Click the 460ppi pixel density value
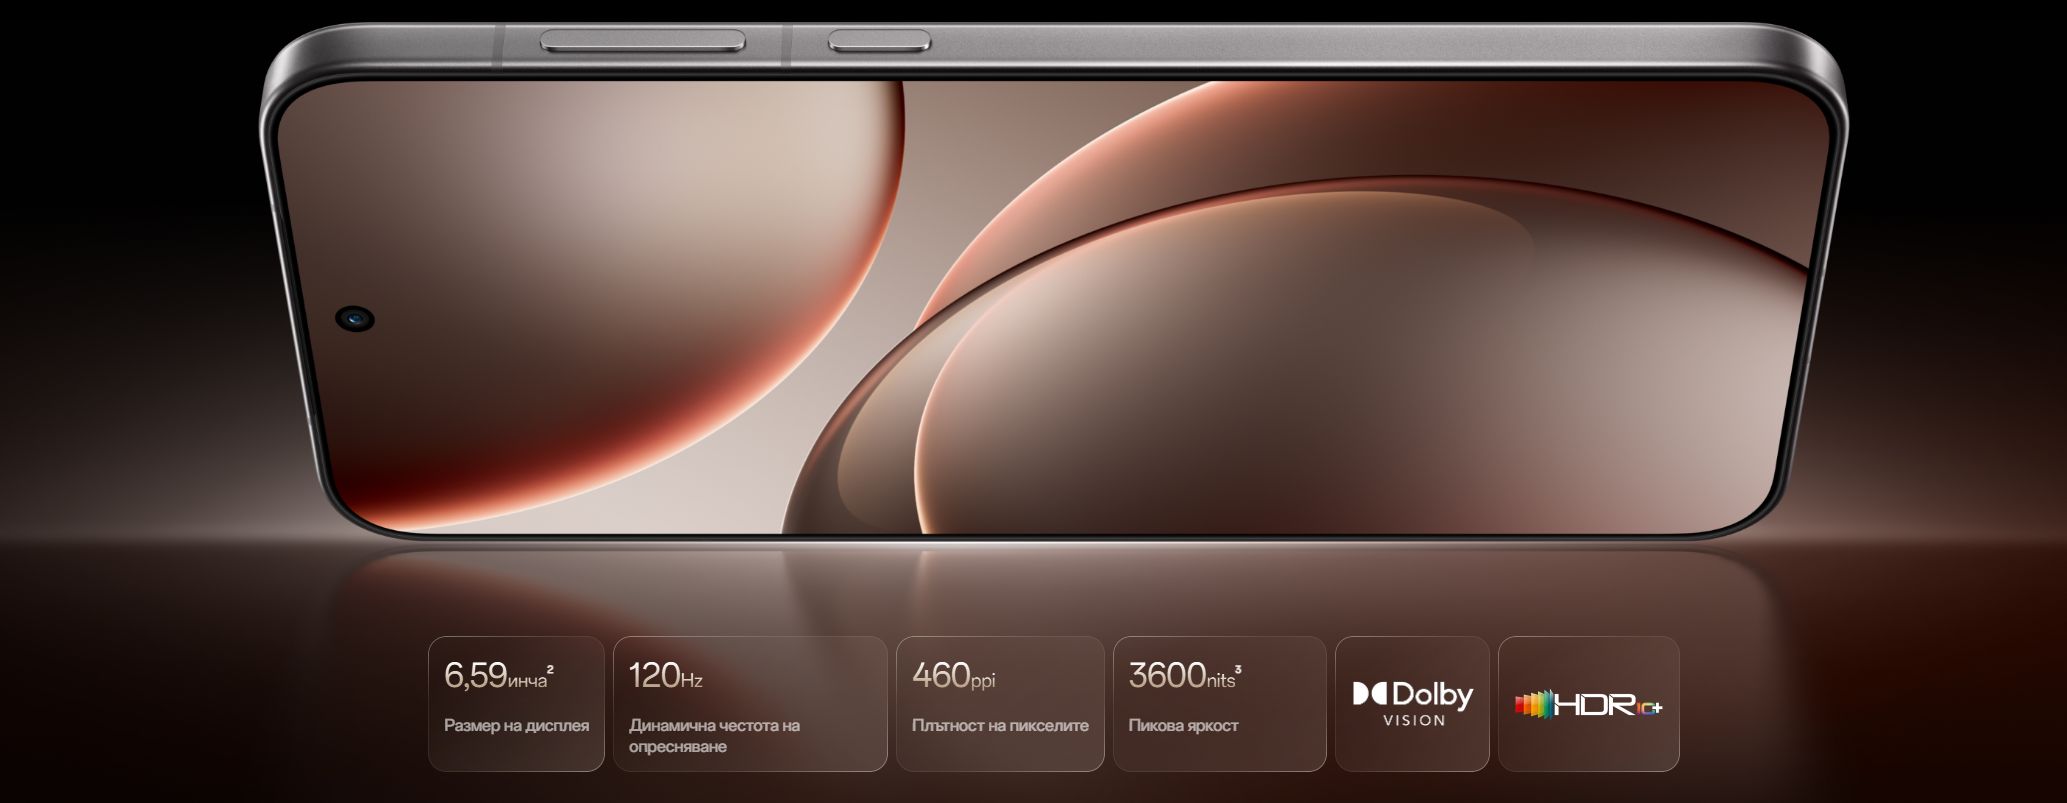Screen dimensions: 2067x803 click(x=953, y=676)
